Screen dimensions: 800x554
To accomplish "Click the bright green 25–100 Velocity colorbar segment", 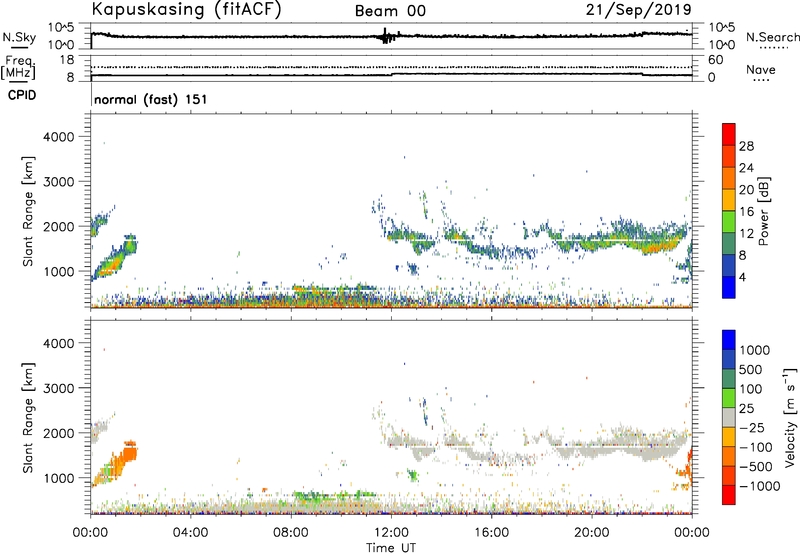I will click(x=729, y=398).
